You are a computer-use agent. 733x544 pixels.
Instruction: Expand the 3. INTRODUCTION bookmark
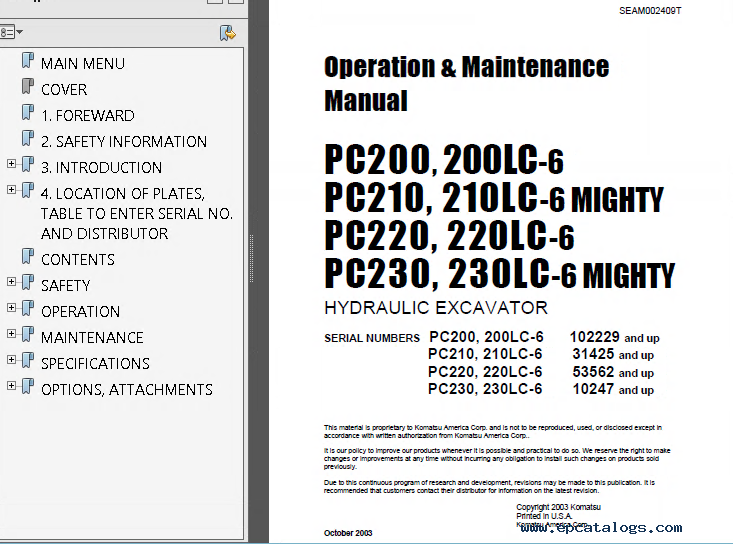12,164
